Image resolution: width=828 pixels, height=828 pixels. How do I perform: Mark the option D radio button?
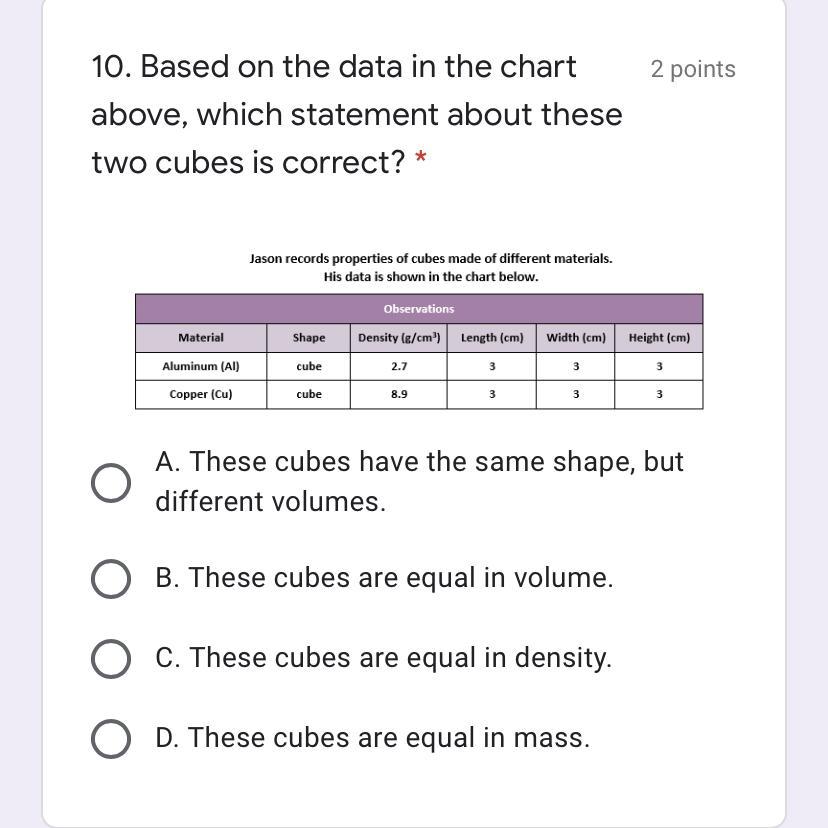pos(111,738)
